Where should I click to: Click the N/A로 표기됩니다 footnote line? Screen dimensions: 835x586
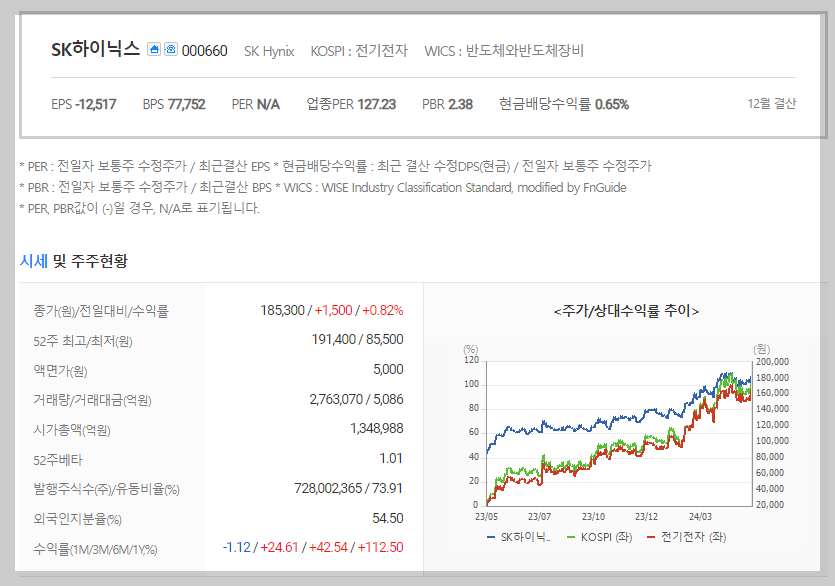click(140, 208)
